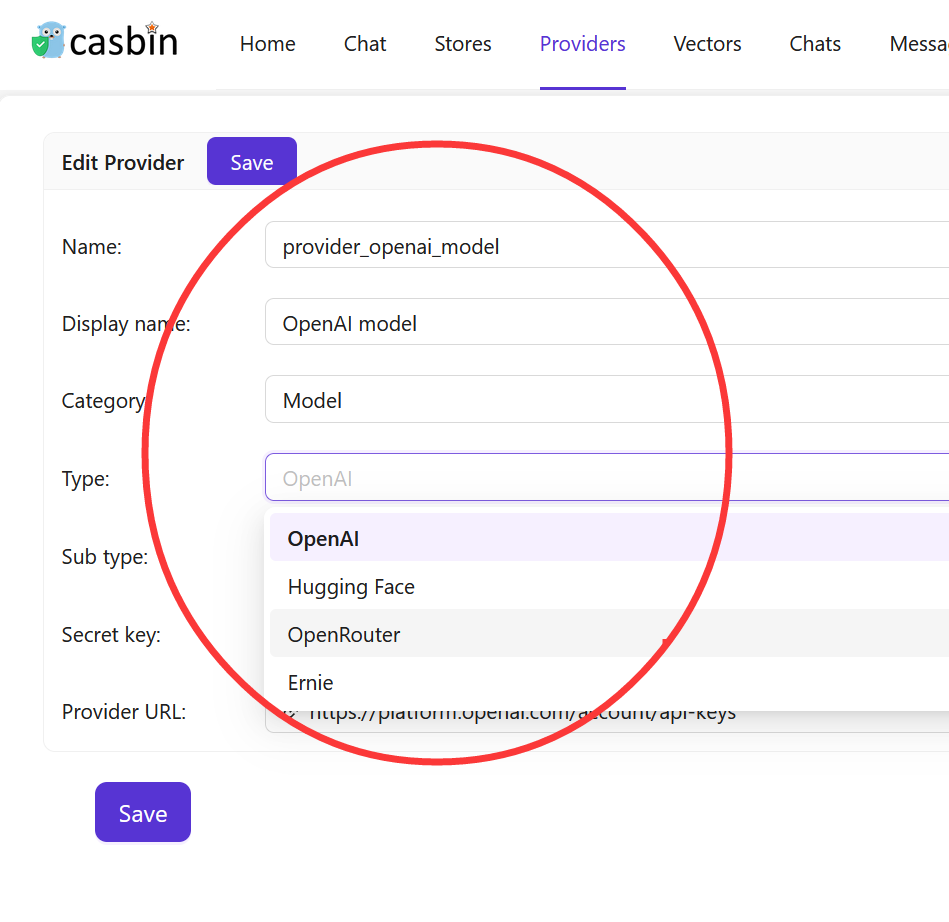The height and width of the screenshot is (922, 949).
Task: Switch to the Chats section
Action: (814, 43)
